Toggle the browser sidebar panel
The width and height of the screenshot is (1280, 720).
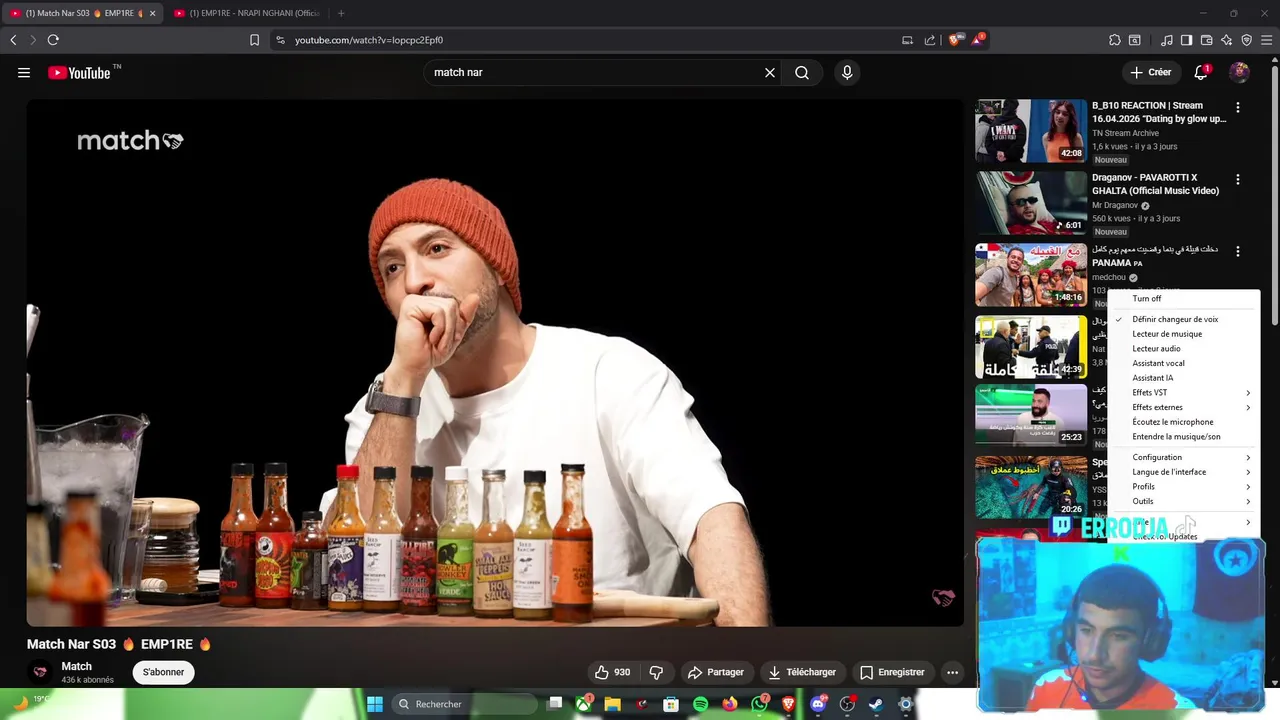click(x=1186, y=40)
